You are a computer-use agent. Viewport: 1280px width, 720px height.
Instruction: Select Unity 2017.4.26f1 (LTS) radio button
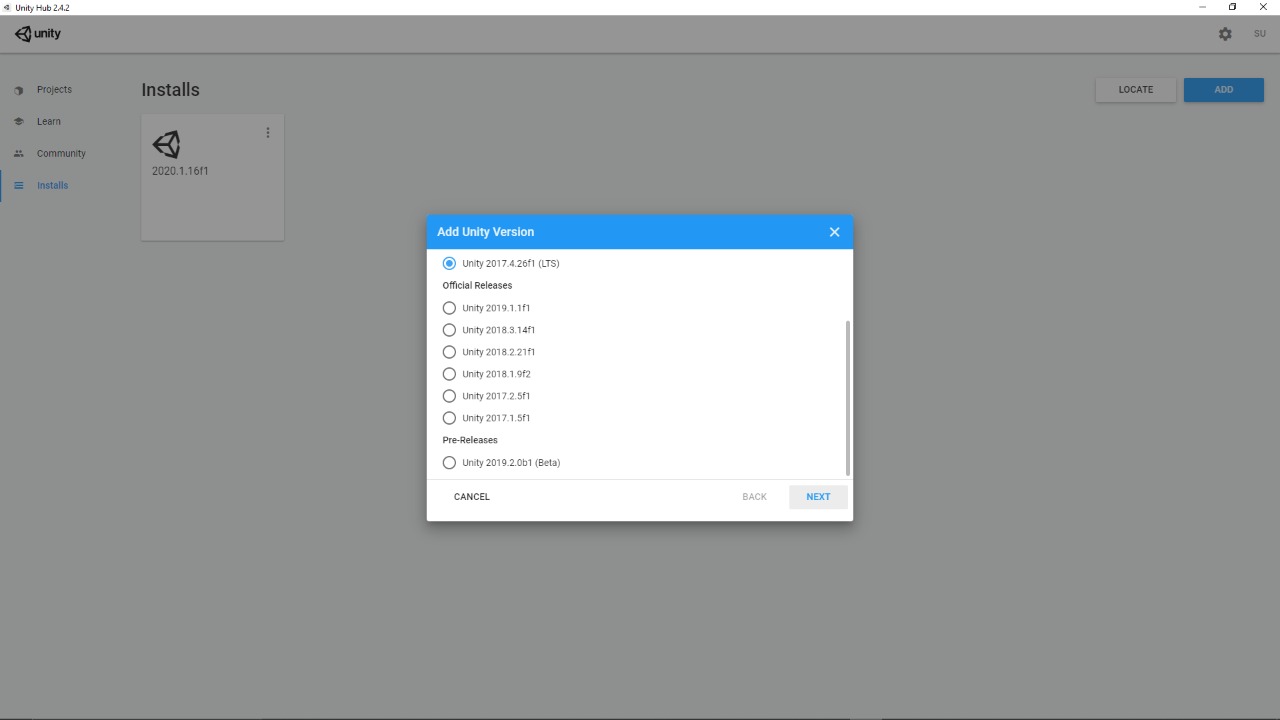point(449,264)
